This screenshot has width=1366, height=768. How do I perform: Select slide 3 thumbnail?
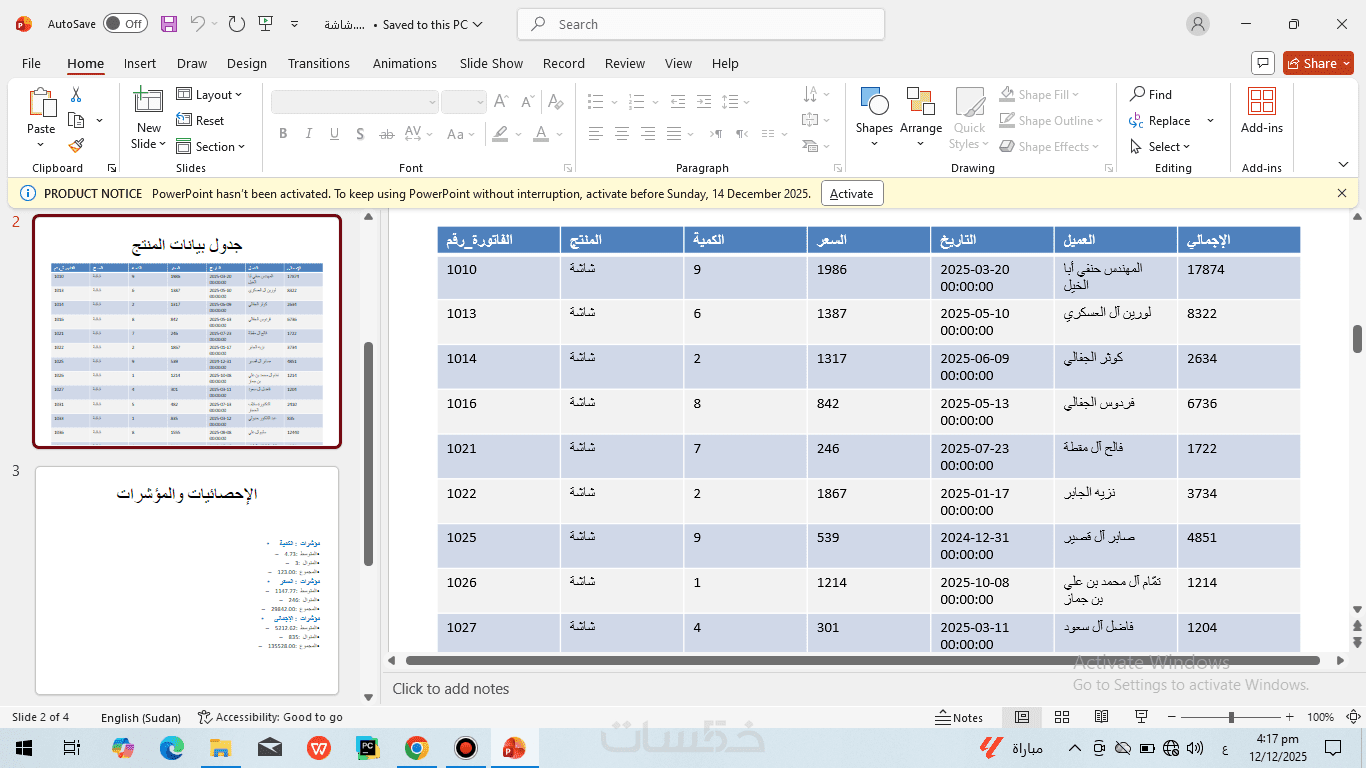point(187,580)
